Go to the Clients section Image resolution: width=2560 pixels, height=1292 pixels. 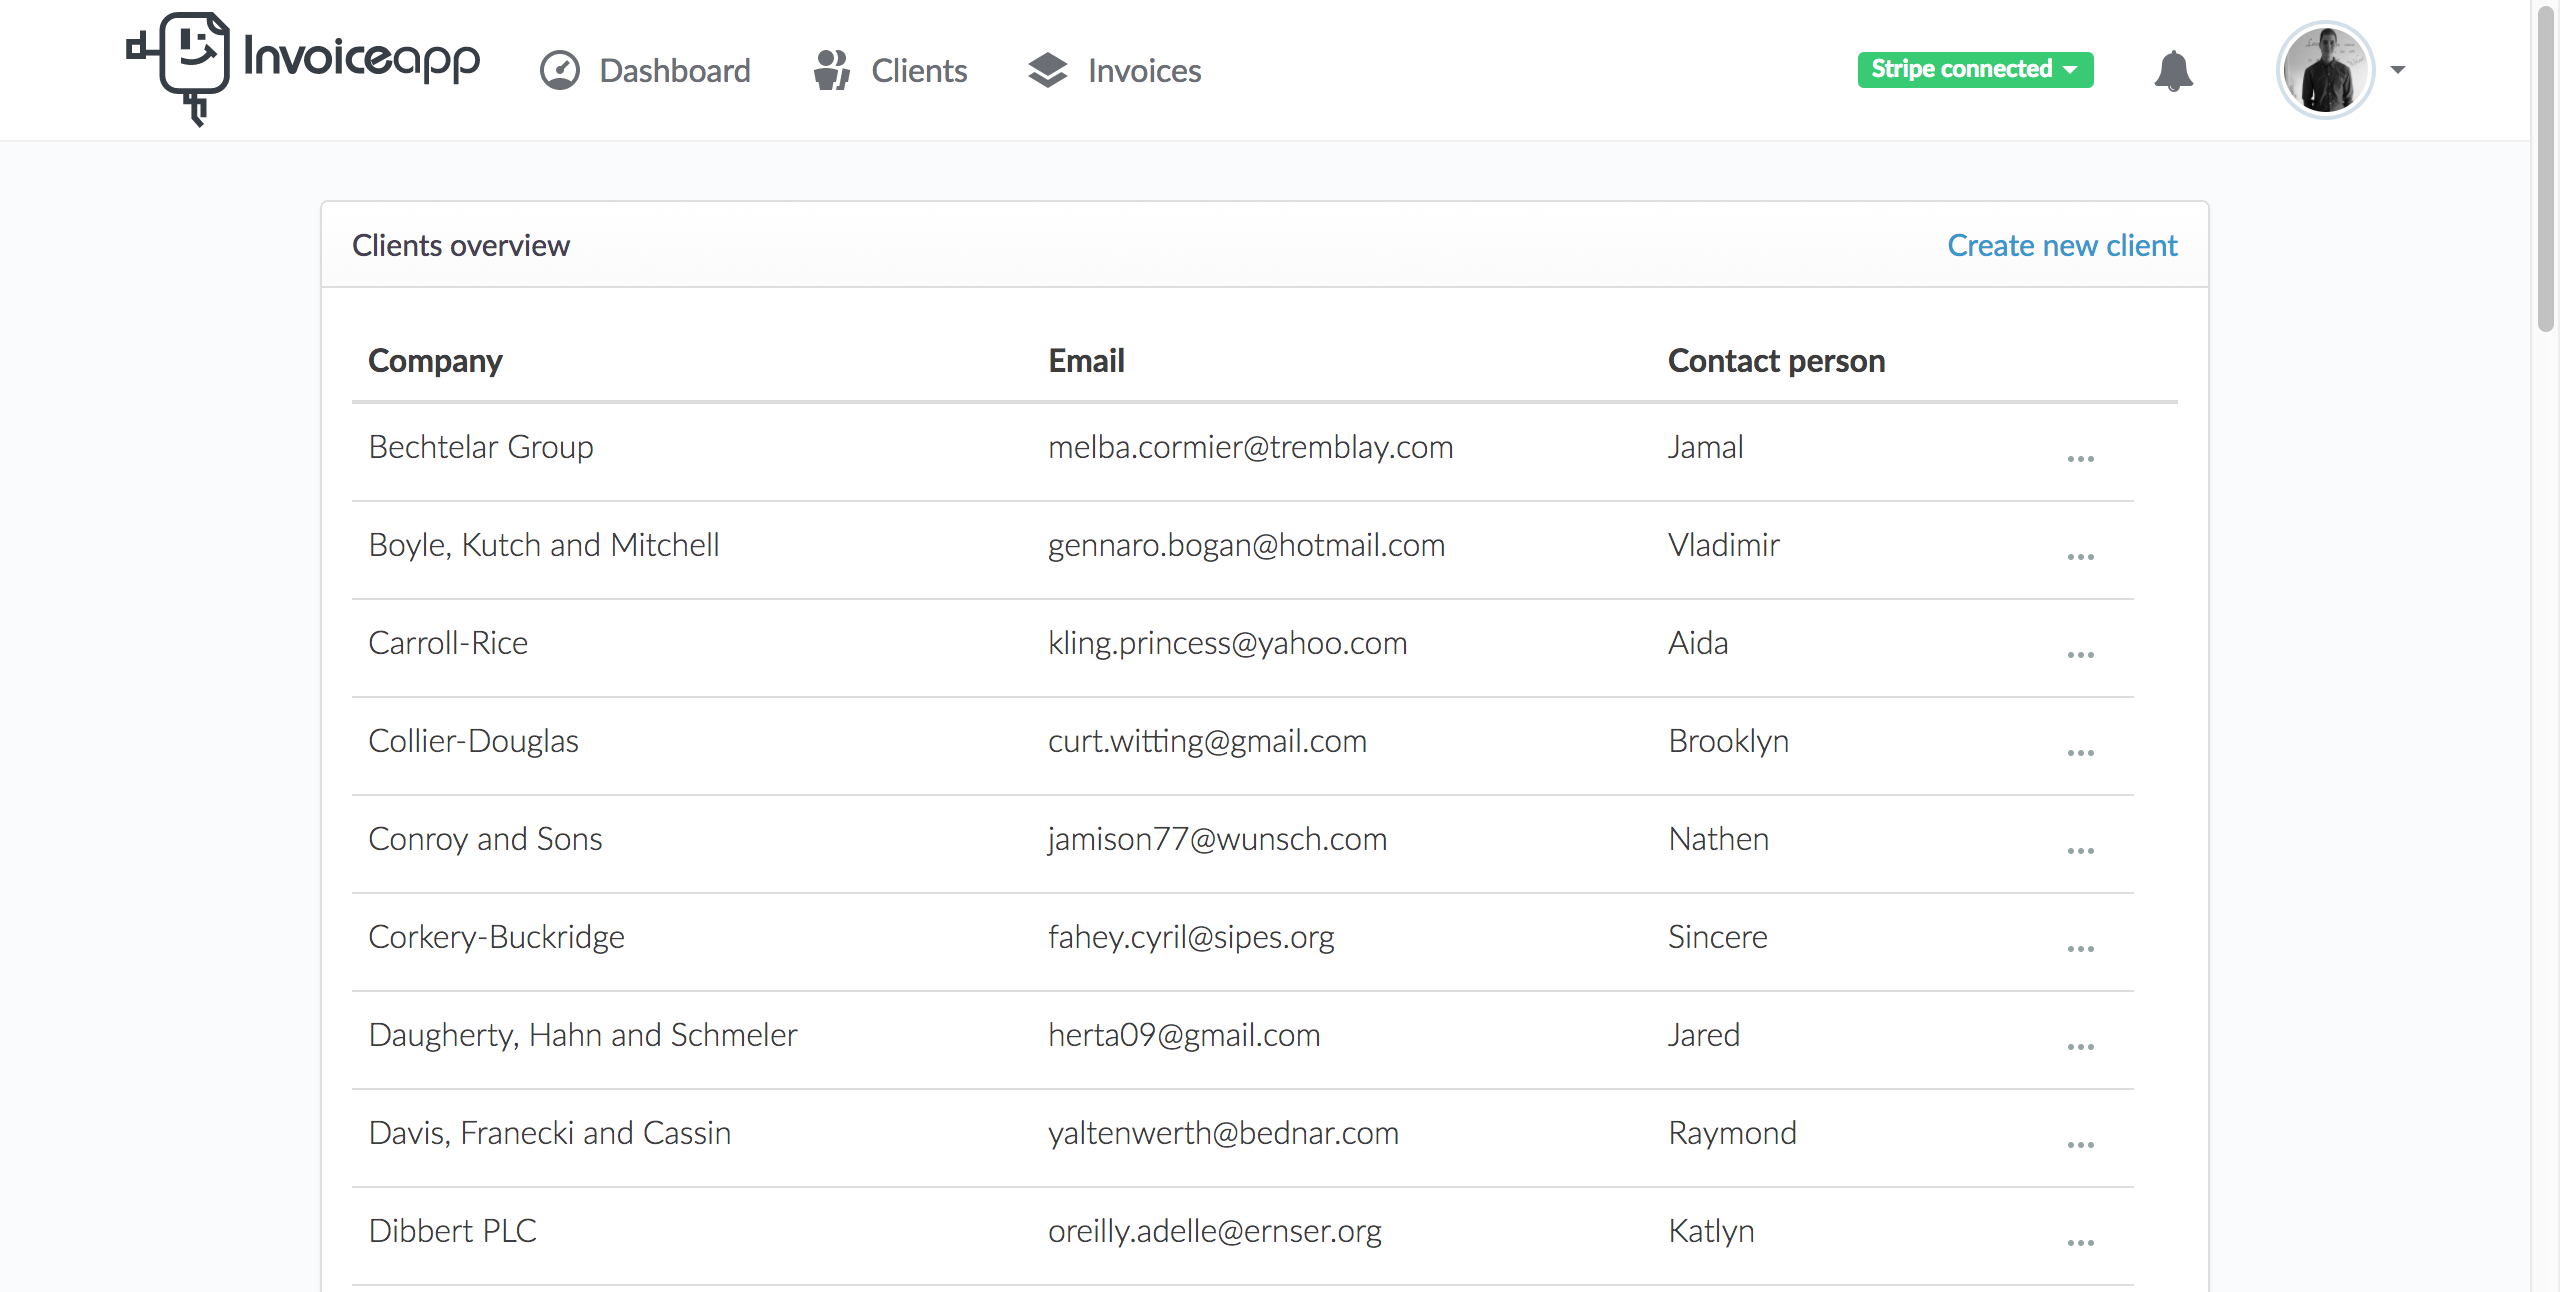click(x=918, y=70)
